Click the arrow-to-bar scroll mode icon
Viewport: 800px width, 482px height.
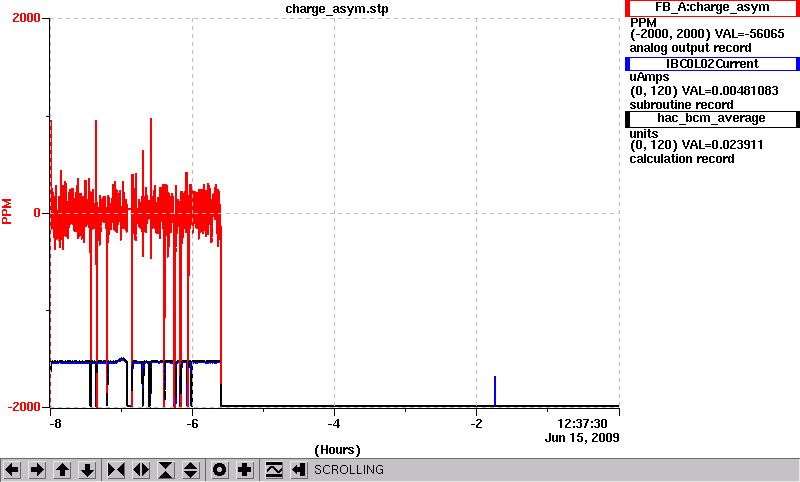click(299, 470)
